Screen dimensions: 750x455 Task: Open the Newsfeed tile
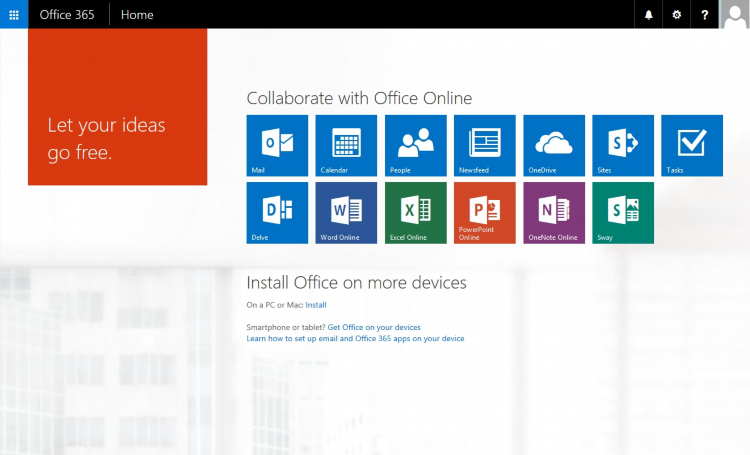(485, 145)
